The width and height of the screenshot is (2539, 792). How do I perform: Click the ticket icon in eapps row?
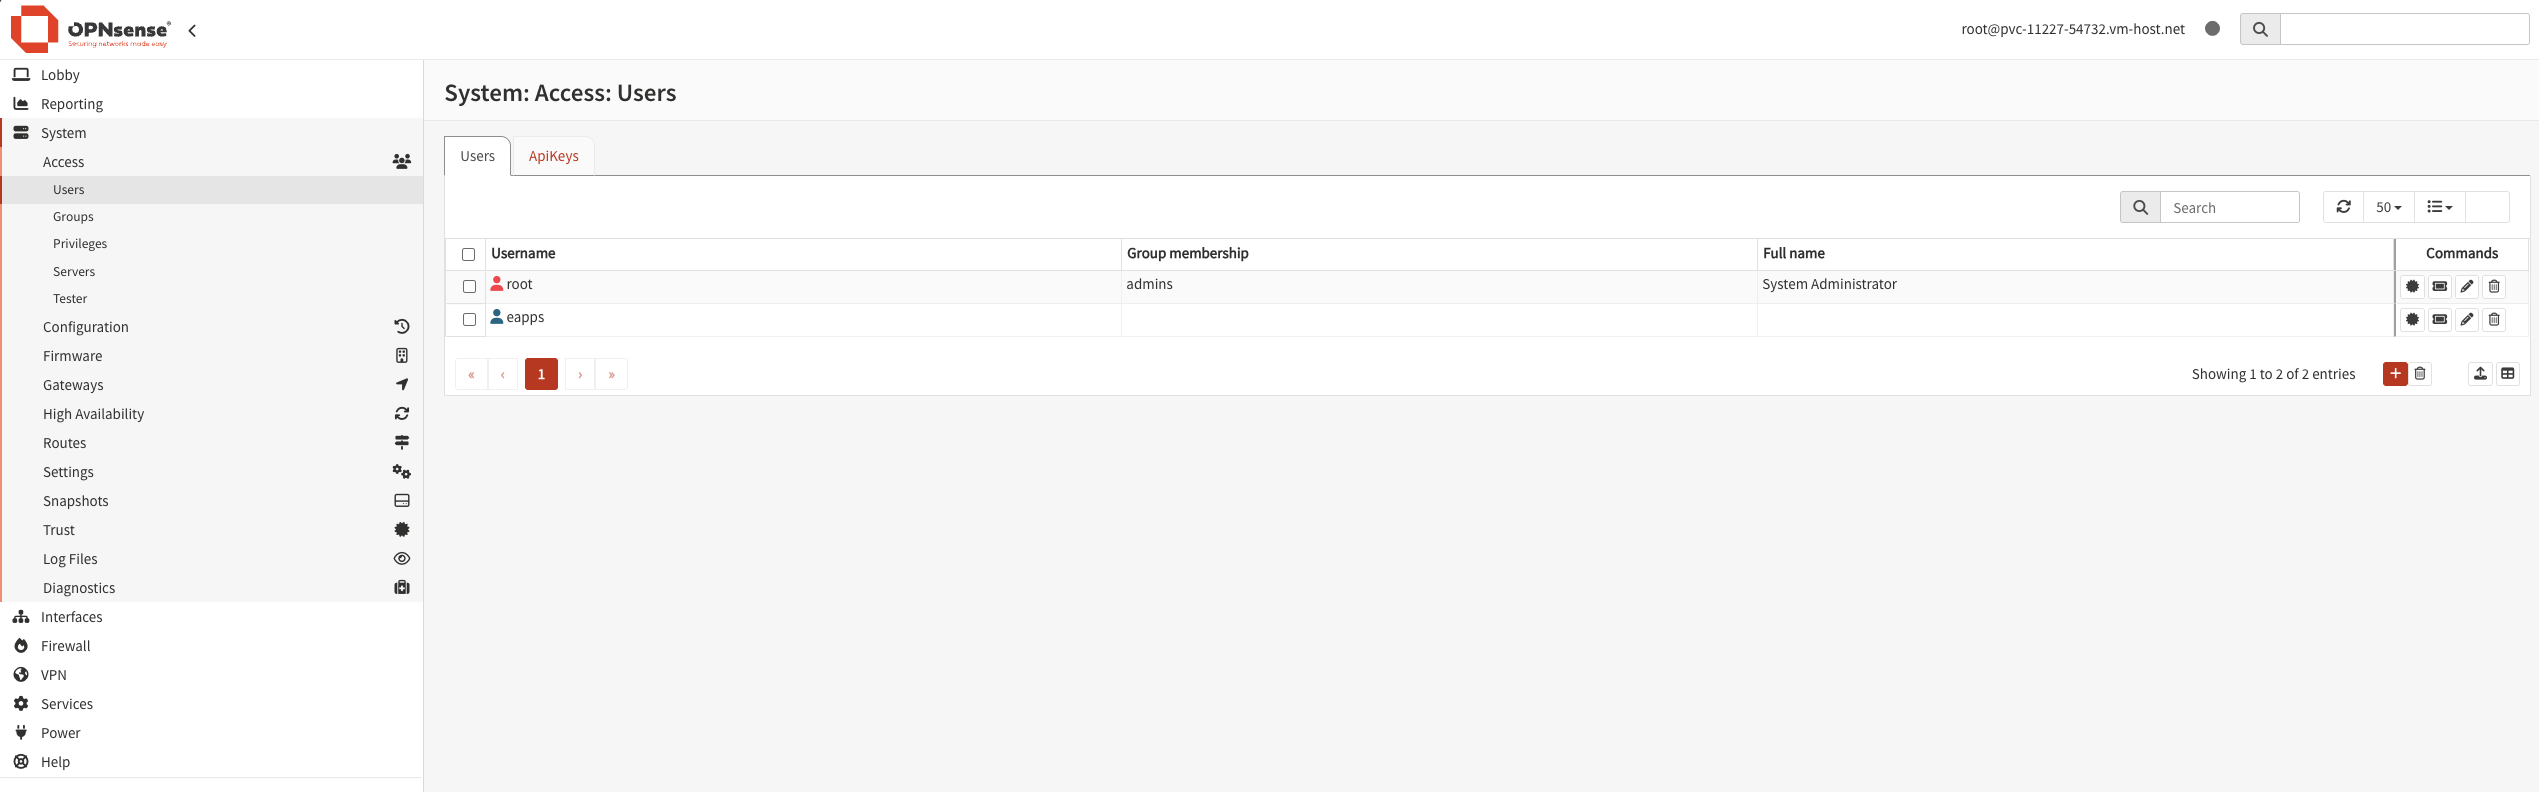(x=2440, y=320)
